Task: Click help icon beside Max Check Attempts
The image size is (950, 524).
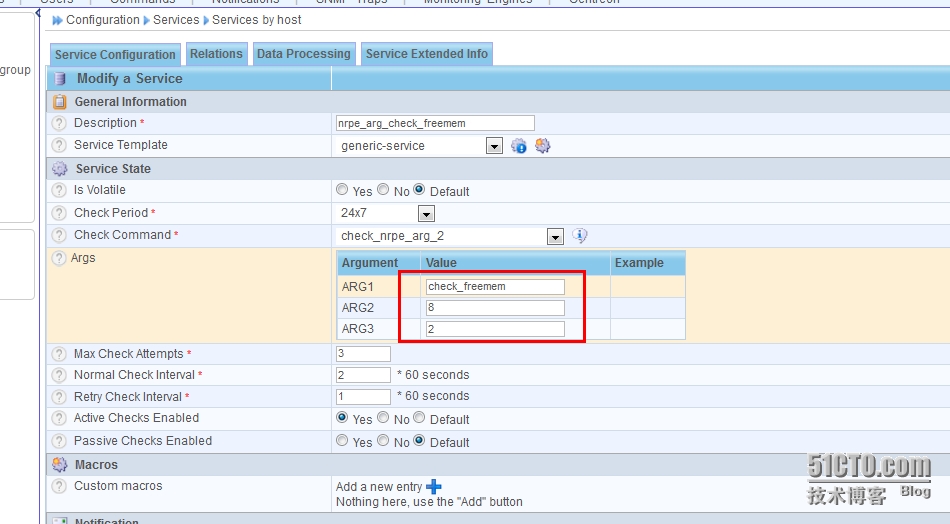Action: pos(59,354)
